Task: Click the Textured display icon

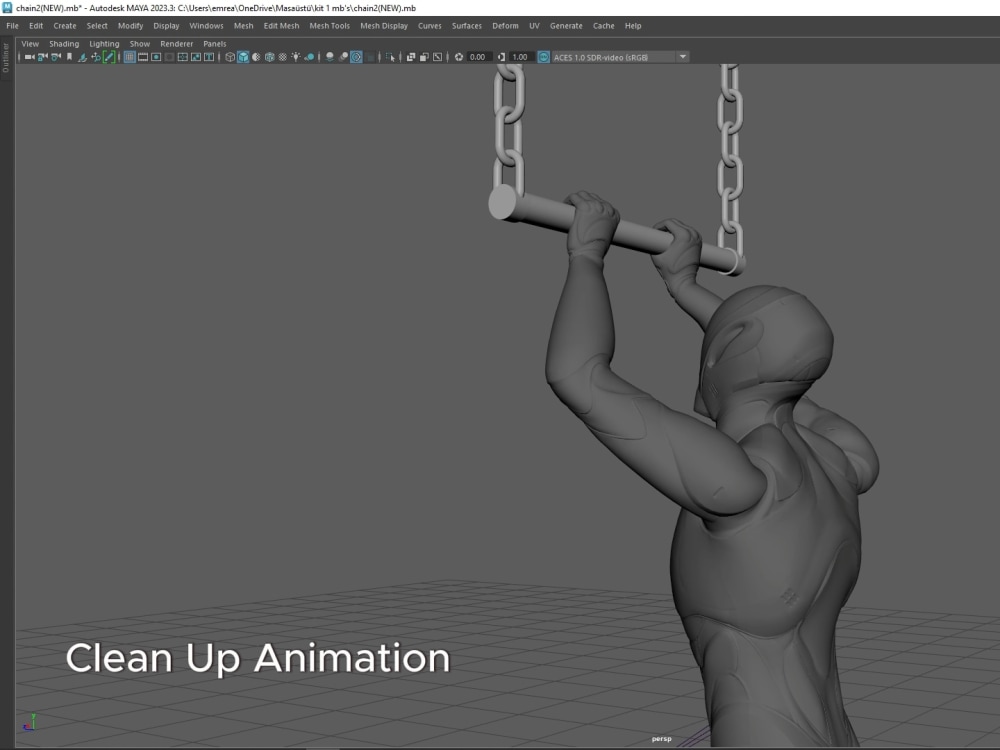Action: pos(283,57)
